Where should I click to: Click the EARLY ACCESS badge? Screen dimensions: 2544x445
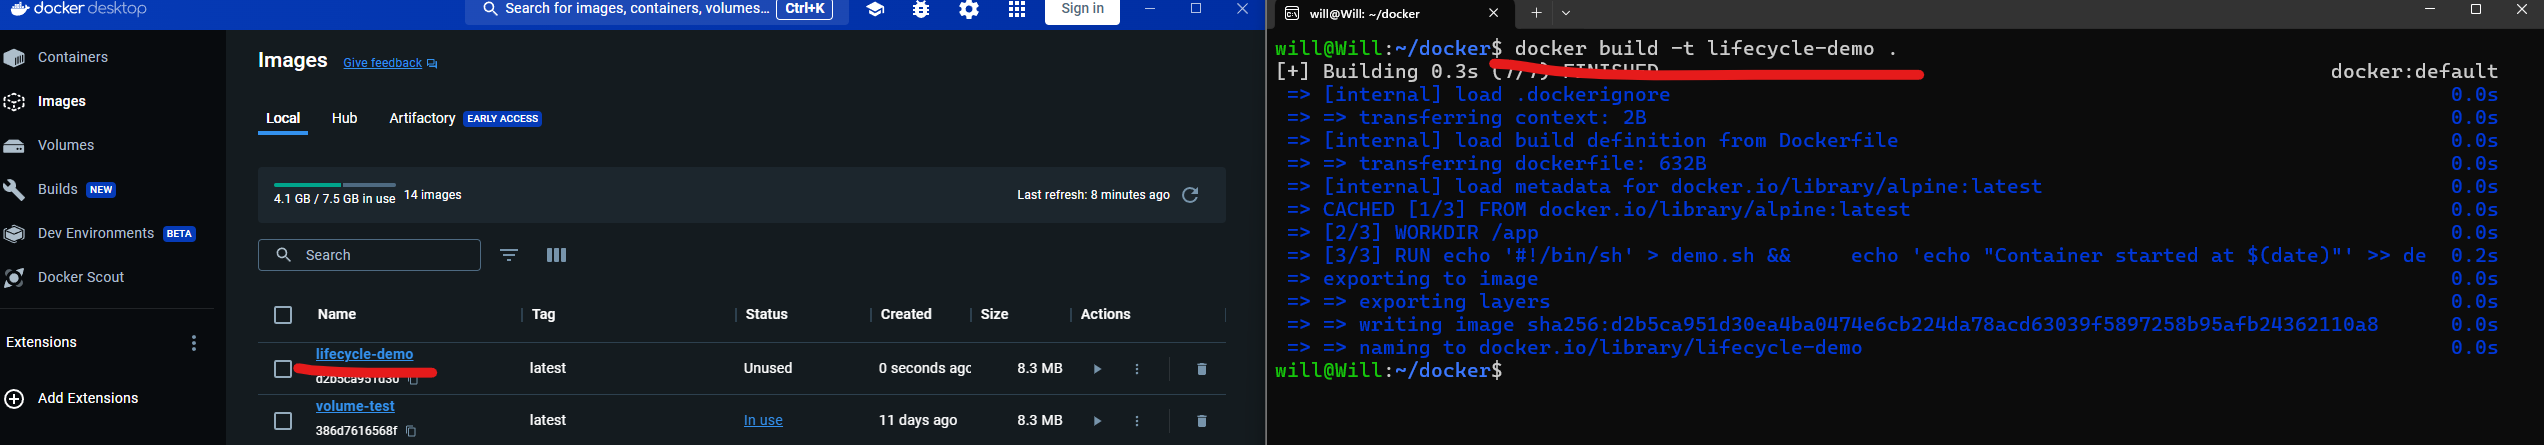[503, 119]
